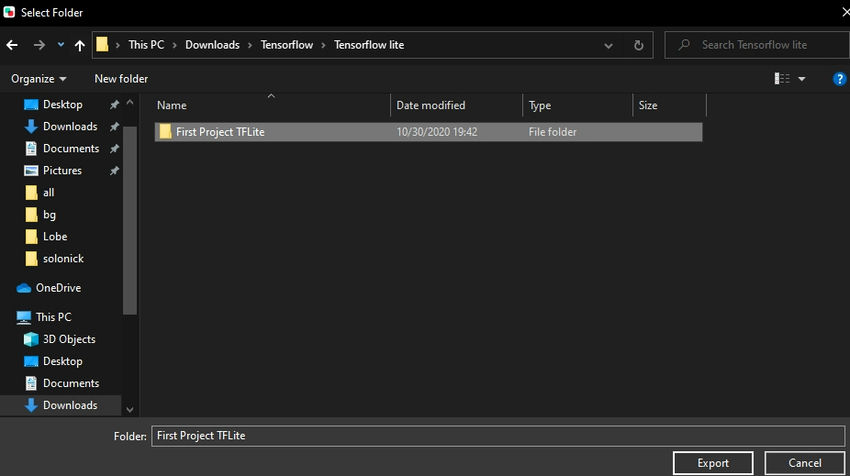850x476 pixels.
Task: Select This PC in navigation pane
Action: pyautogui.click(x=53, y=317)
